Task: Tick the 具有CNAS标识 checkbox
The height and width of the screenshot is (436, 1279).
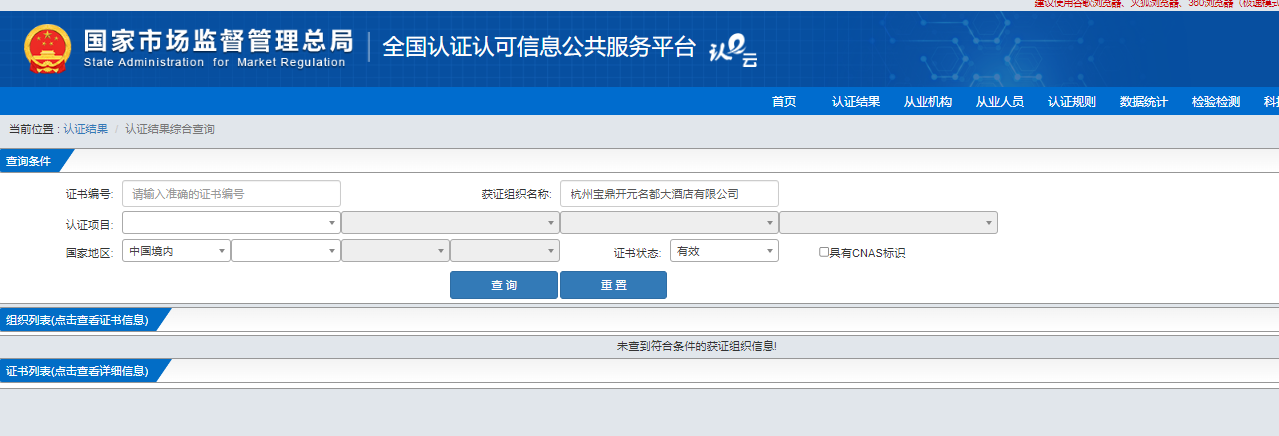Action: pos(824,252)
